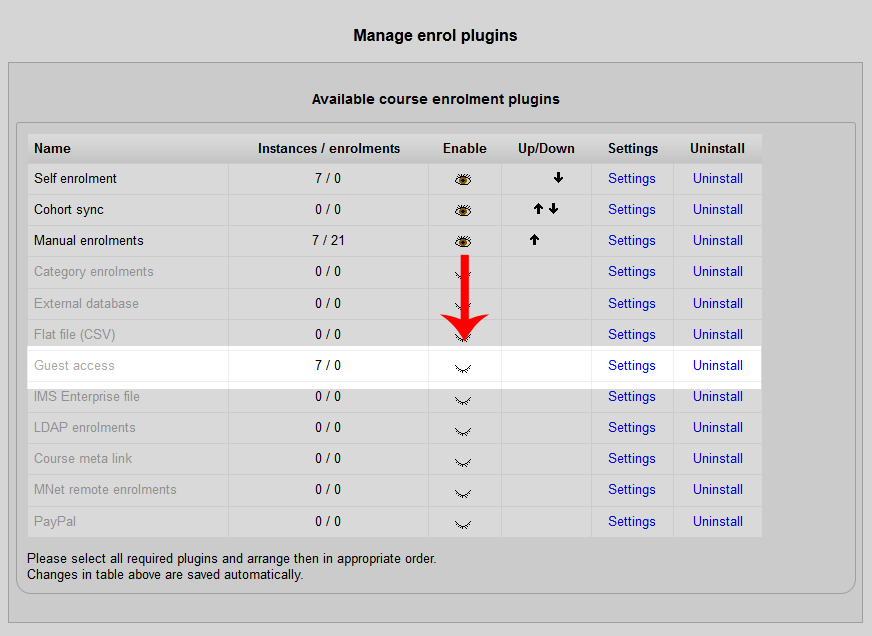Uninstall the LDAP enrolments plugin
Image resolution: width=872 pixels, height=636 pixels.
(718, 428)
